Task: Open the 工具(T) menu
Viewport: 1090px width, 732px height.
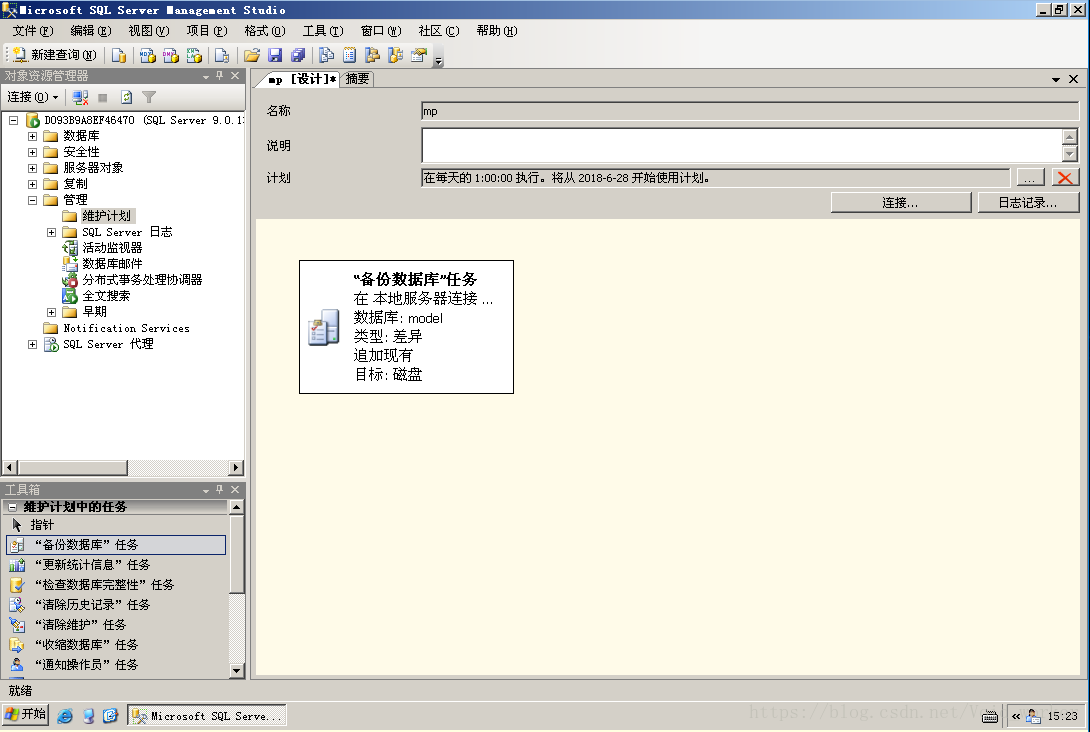Action: (323, 31)
